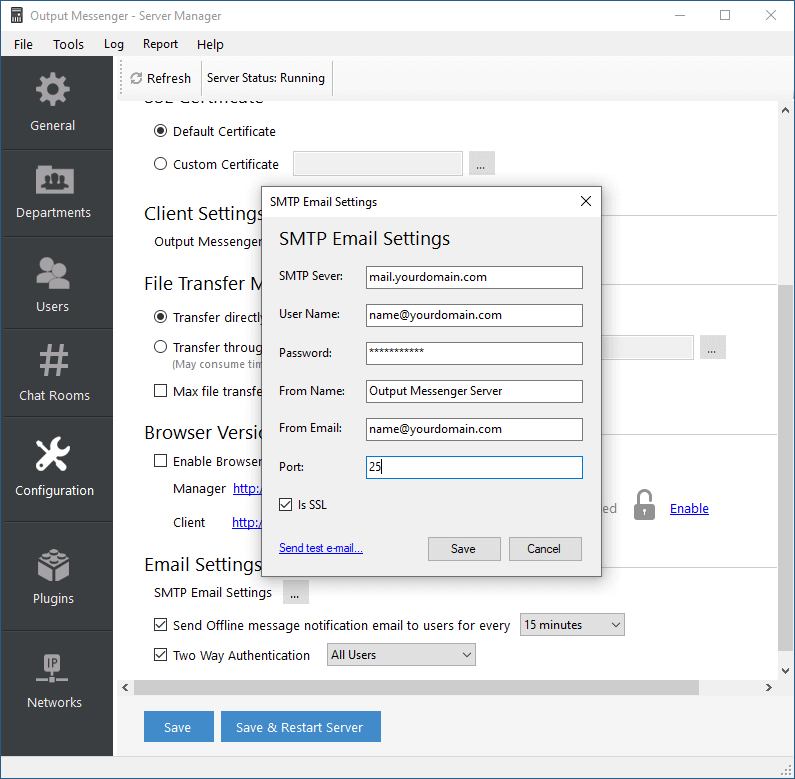Open the All Users authentication dropdown
The image size is (795, 779).
coord(401,655)
